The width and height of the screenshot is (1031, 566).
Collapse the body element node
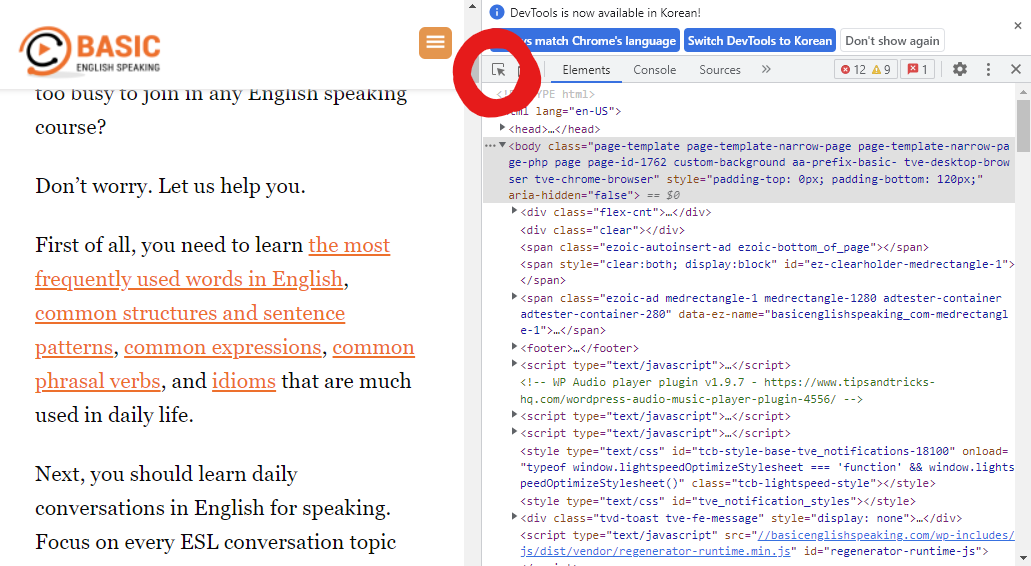[x=502, y=145]
